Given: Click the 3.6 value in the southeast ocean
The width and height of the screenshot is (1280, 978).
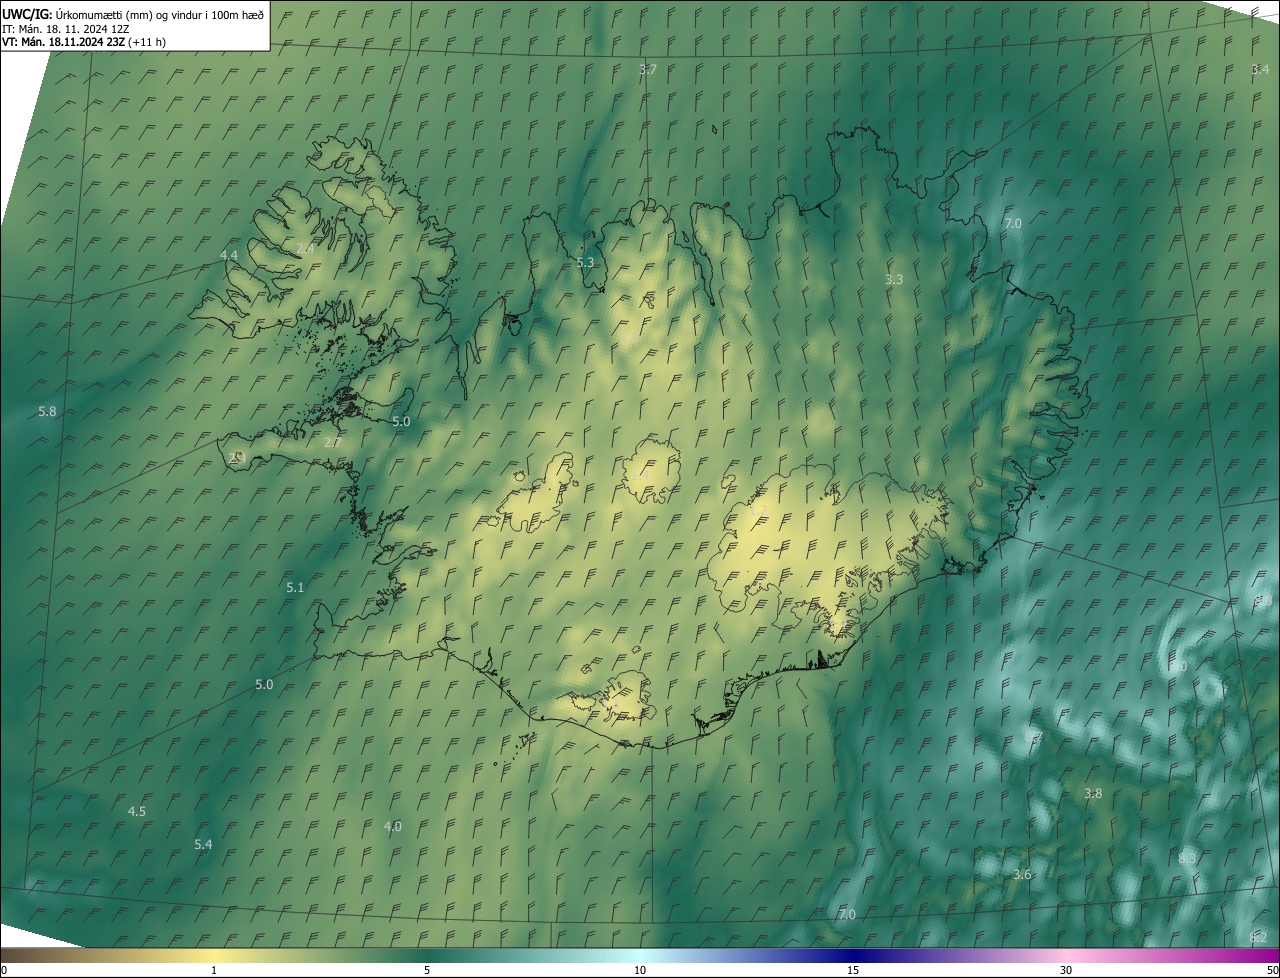Looking at the screenshot, I should (1022, 875).
